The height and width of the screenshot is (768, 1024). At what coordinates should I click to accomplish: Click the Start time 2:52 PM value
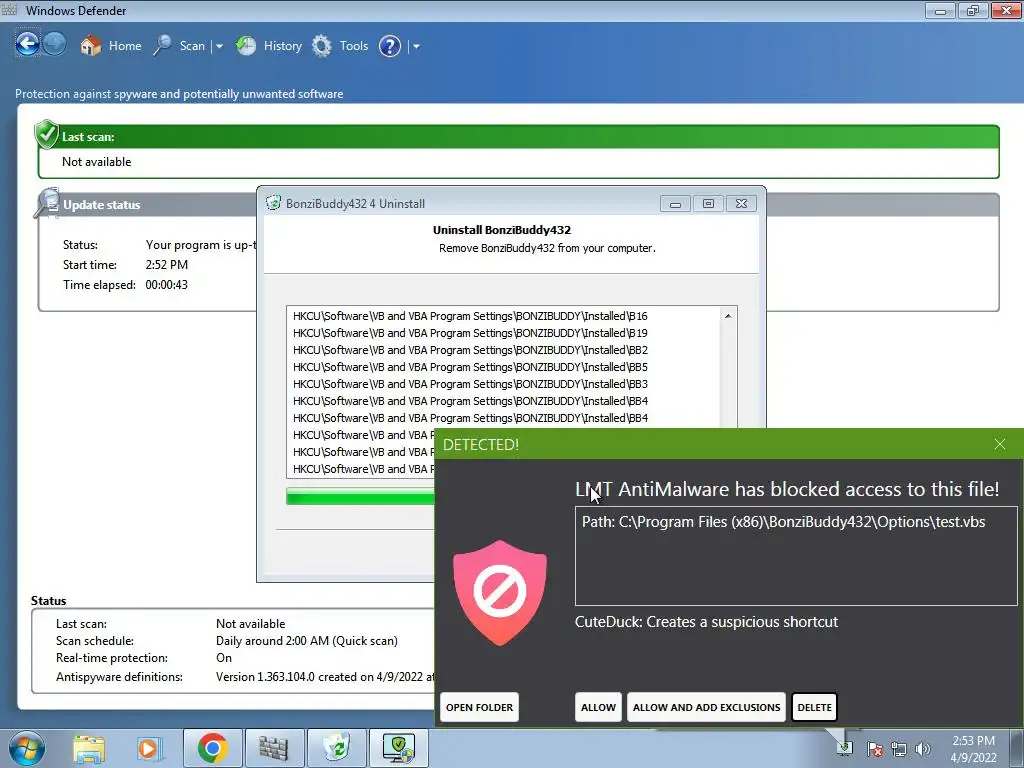[167, 265]
